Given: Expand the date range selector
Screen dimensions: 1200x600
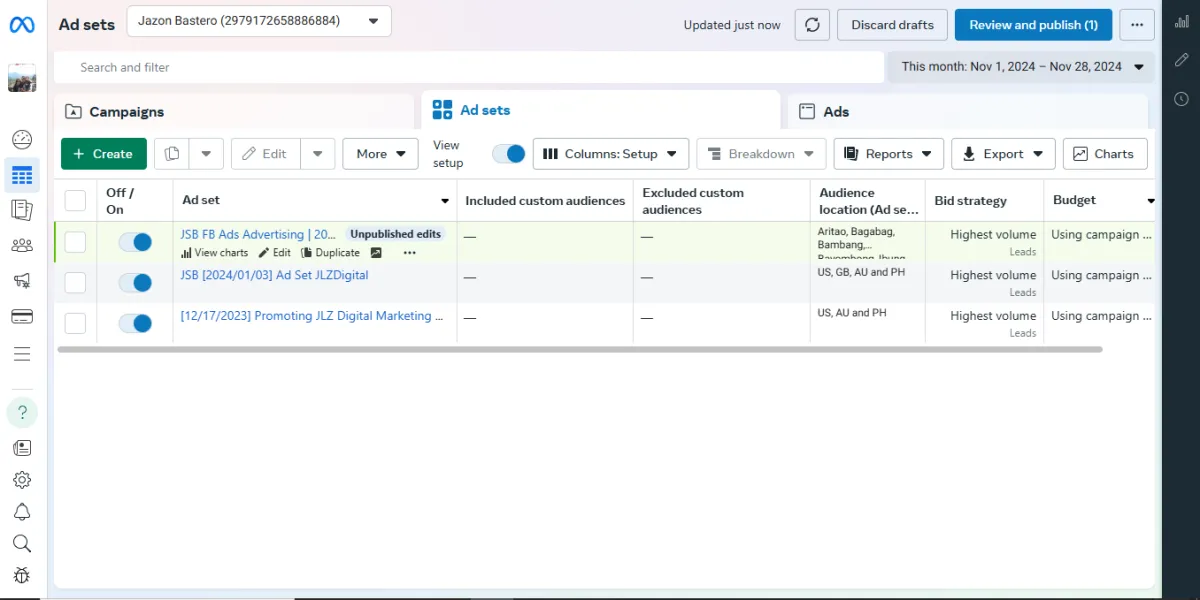Looking at the screenshot, I should coord(1021,67).
